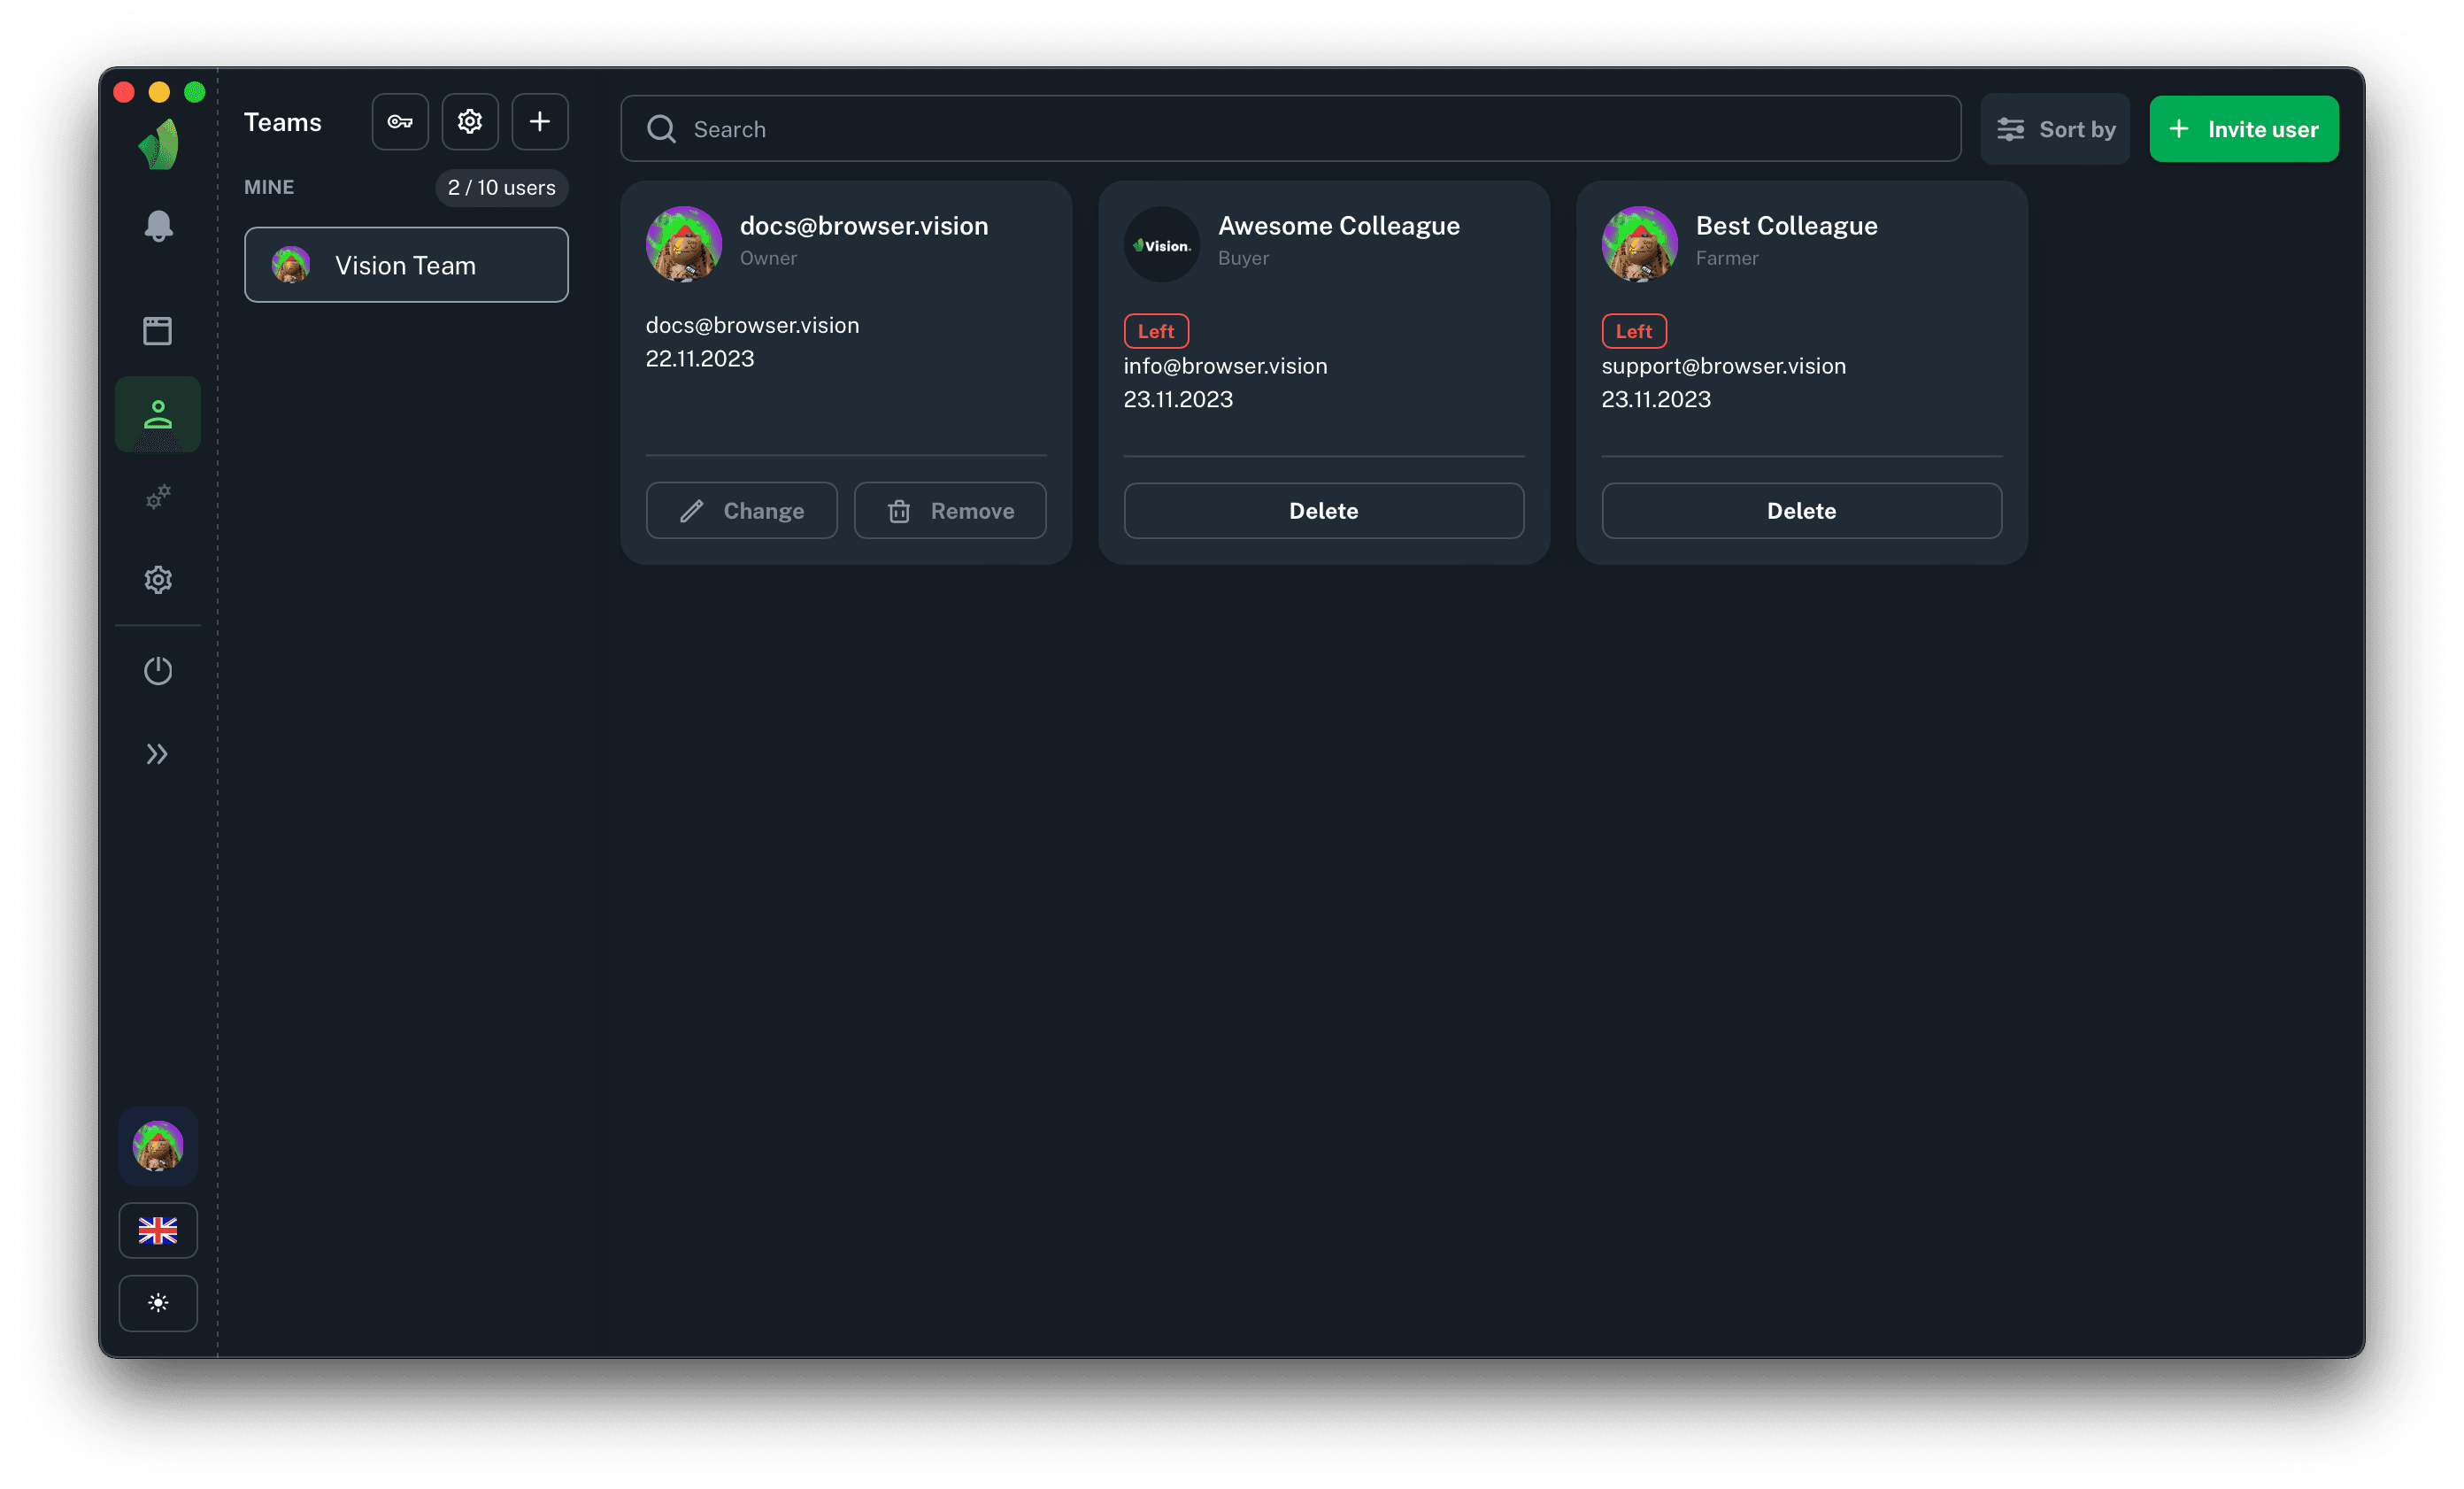Click the team users sidebar icon
The width and height of the screenshot is (2464, 1489).
point(158,415)
